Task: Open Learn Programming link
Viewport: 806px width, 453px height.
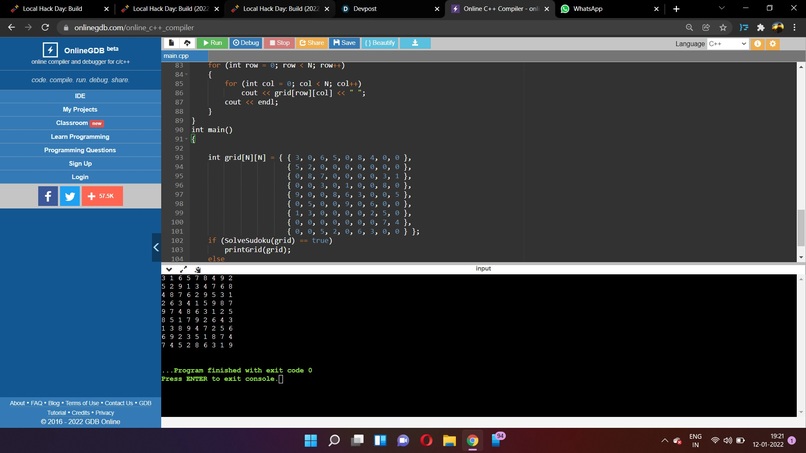Action: (80, 137)
